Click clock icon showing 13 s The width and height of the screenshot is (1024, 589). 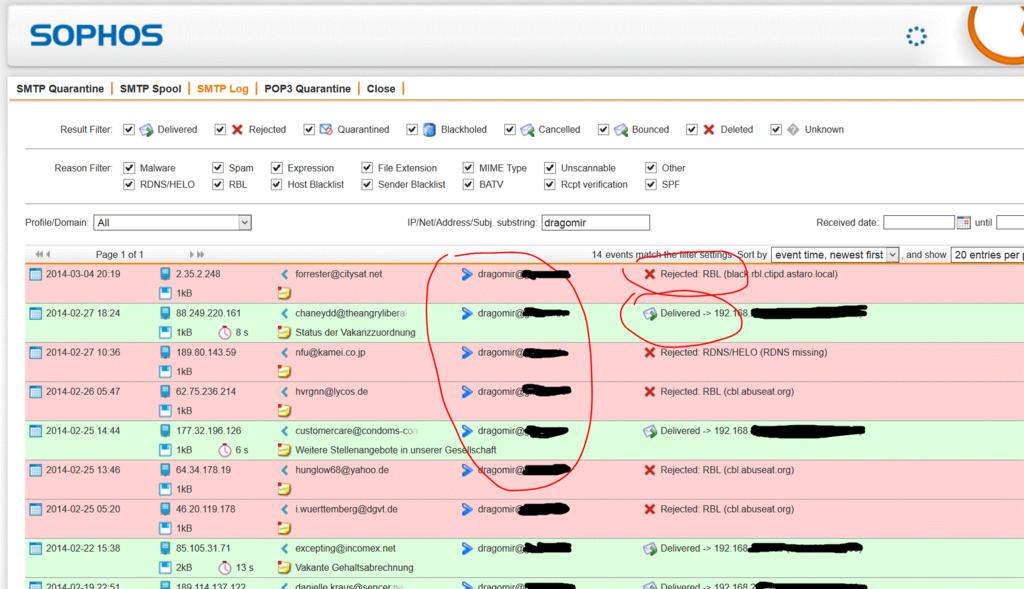click(x=225, y=568)
